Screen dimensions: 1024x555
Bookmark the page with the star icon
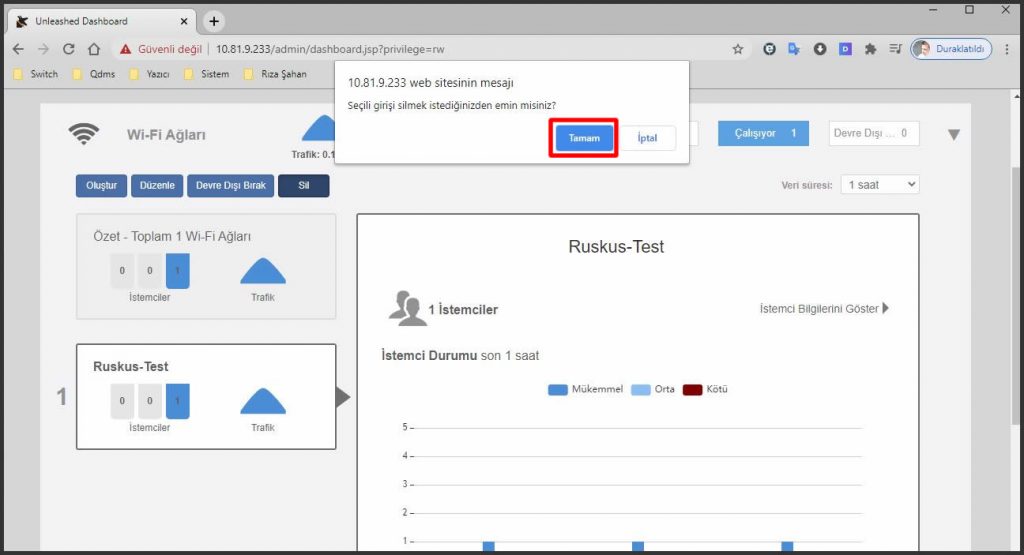click(738, 49)
